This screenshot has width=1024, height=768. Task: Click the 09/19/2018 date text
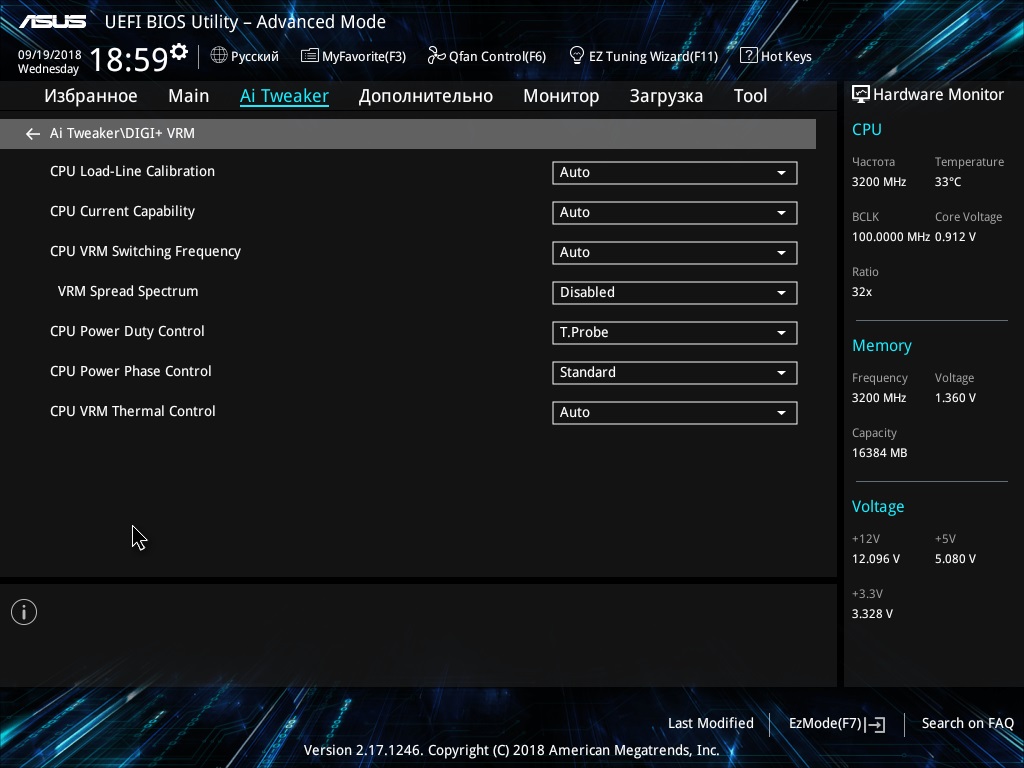50,55
